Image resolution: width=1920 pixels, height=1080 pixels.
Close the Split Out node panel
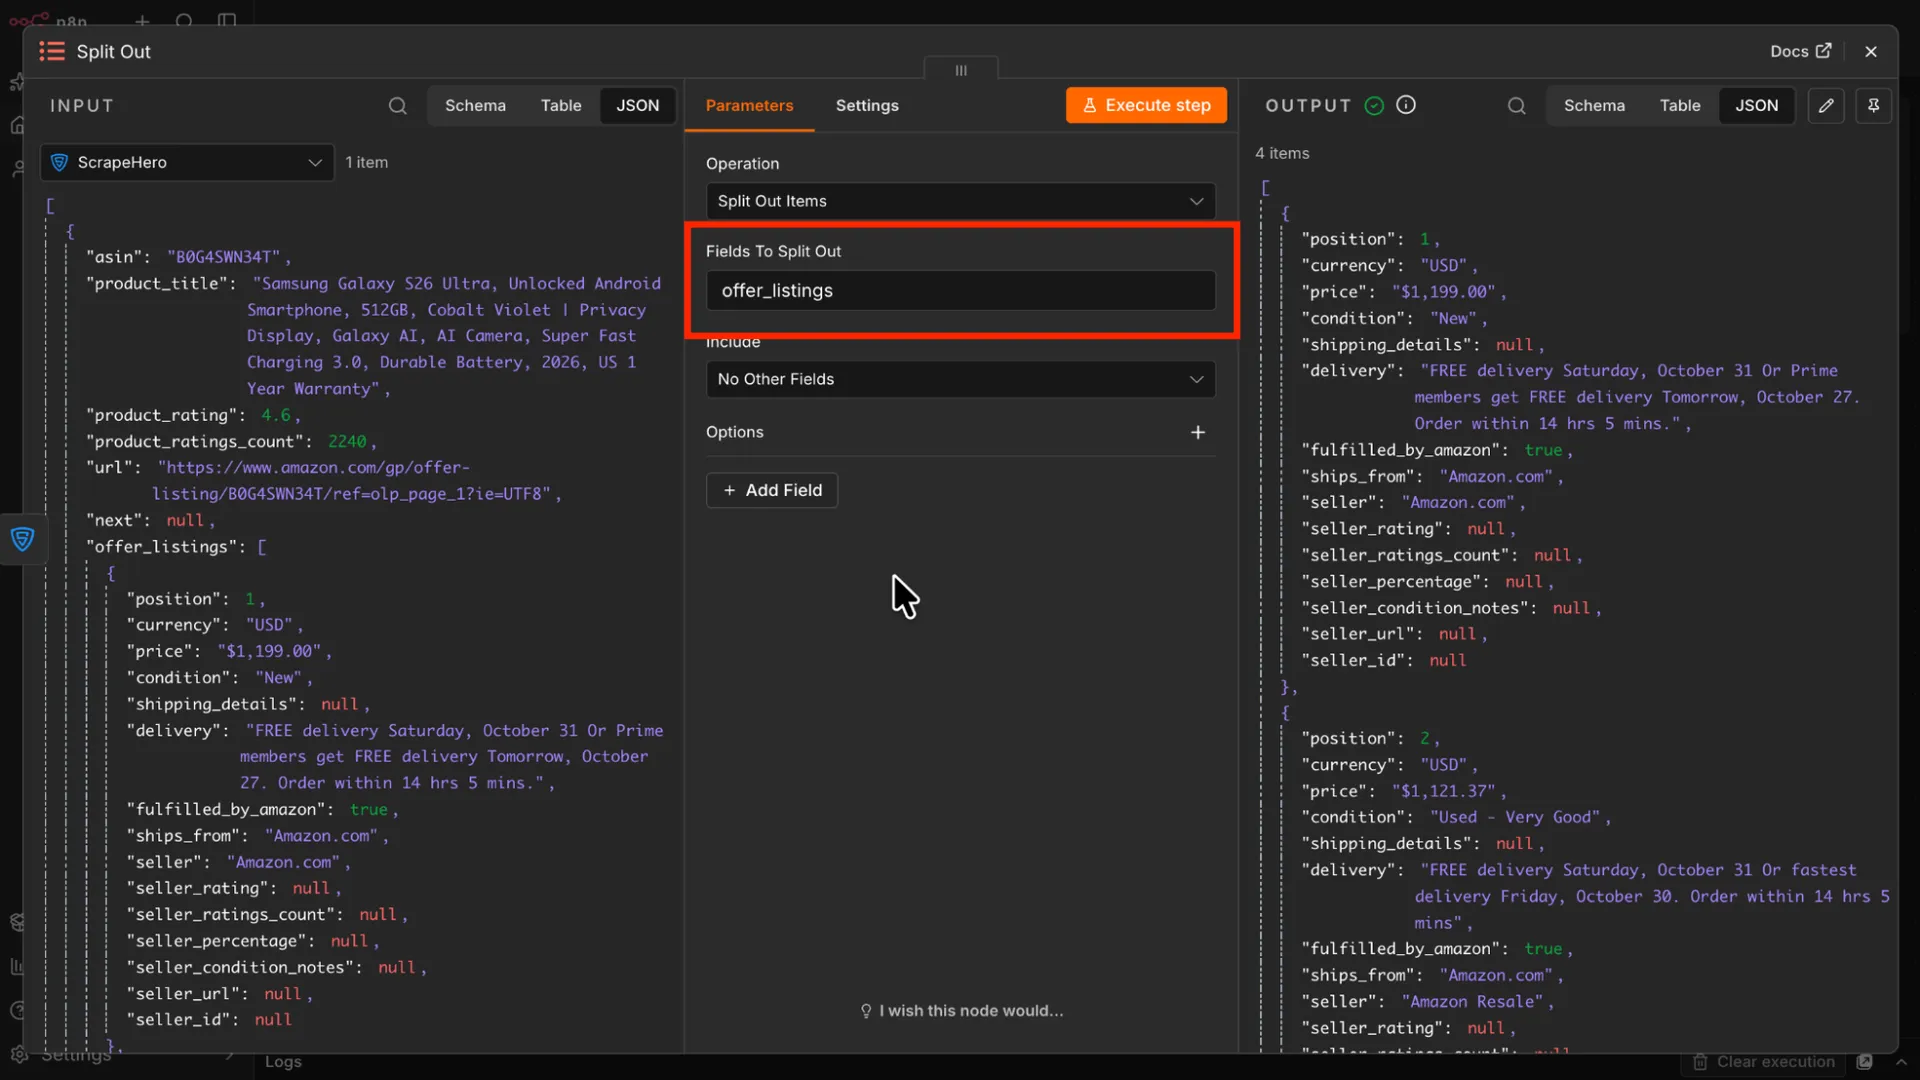click(x=1871, y=52)
